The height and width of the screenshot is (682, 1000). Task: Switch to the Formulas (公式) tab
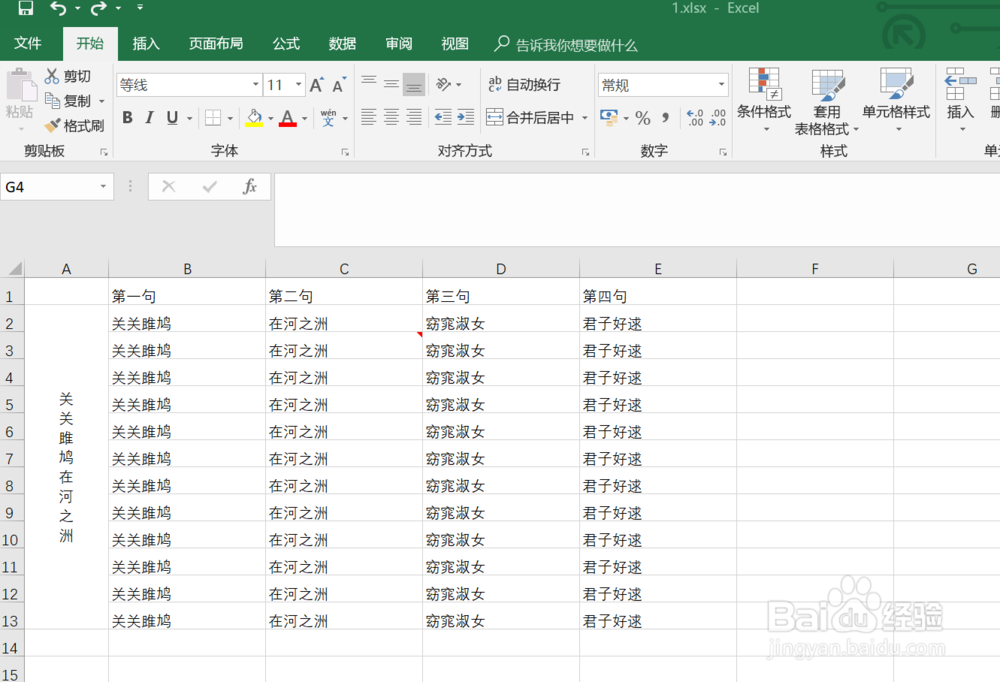pyautogui.click(x=286, y=43)
